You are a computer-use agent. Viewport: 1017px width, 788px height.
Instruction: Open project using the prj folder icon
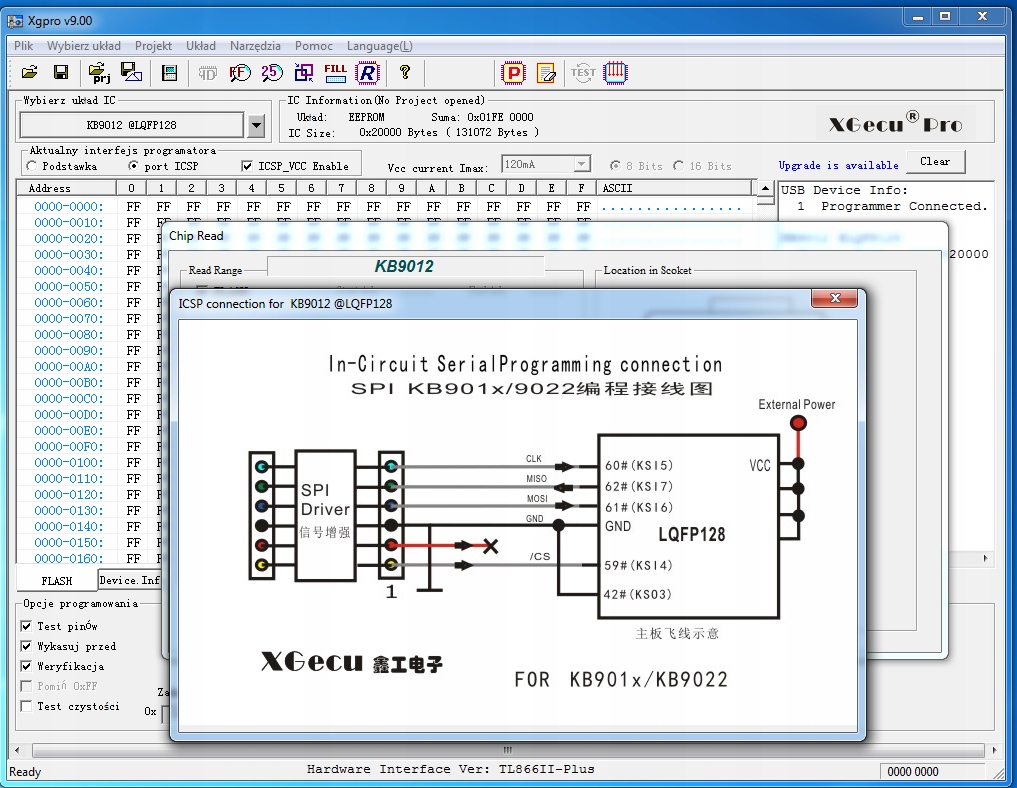pos(99,72)
